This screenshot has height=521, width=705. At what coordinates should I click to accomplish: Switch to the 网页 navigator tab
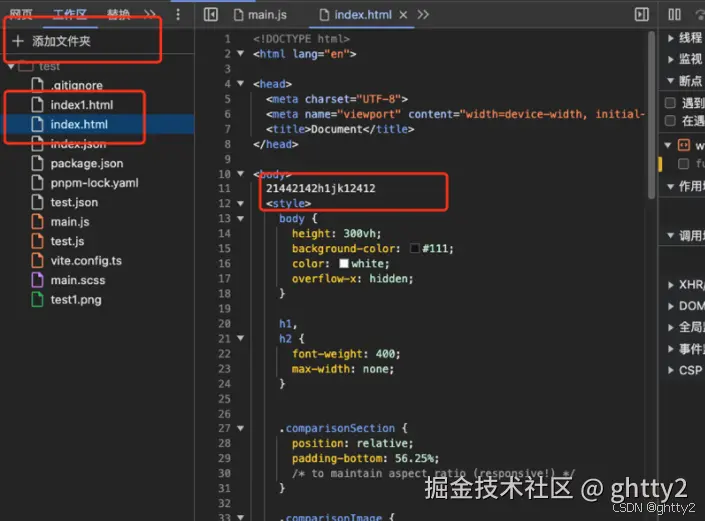pos(21,15)
